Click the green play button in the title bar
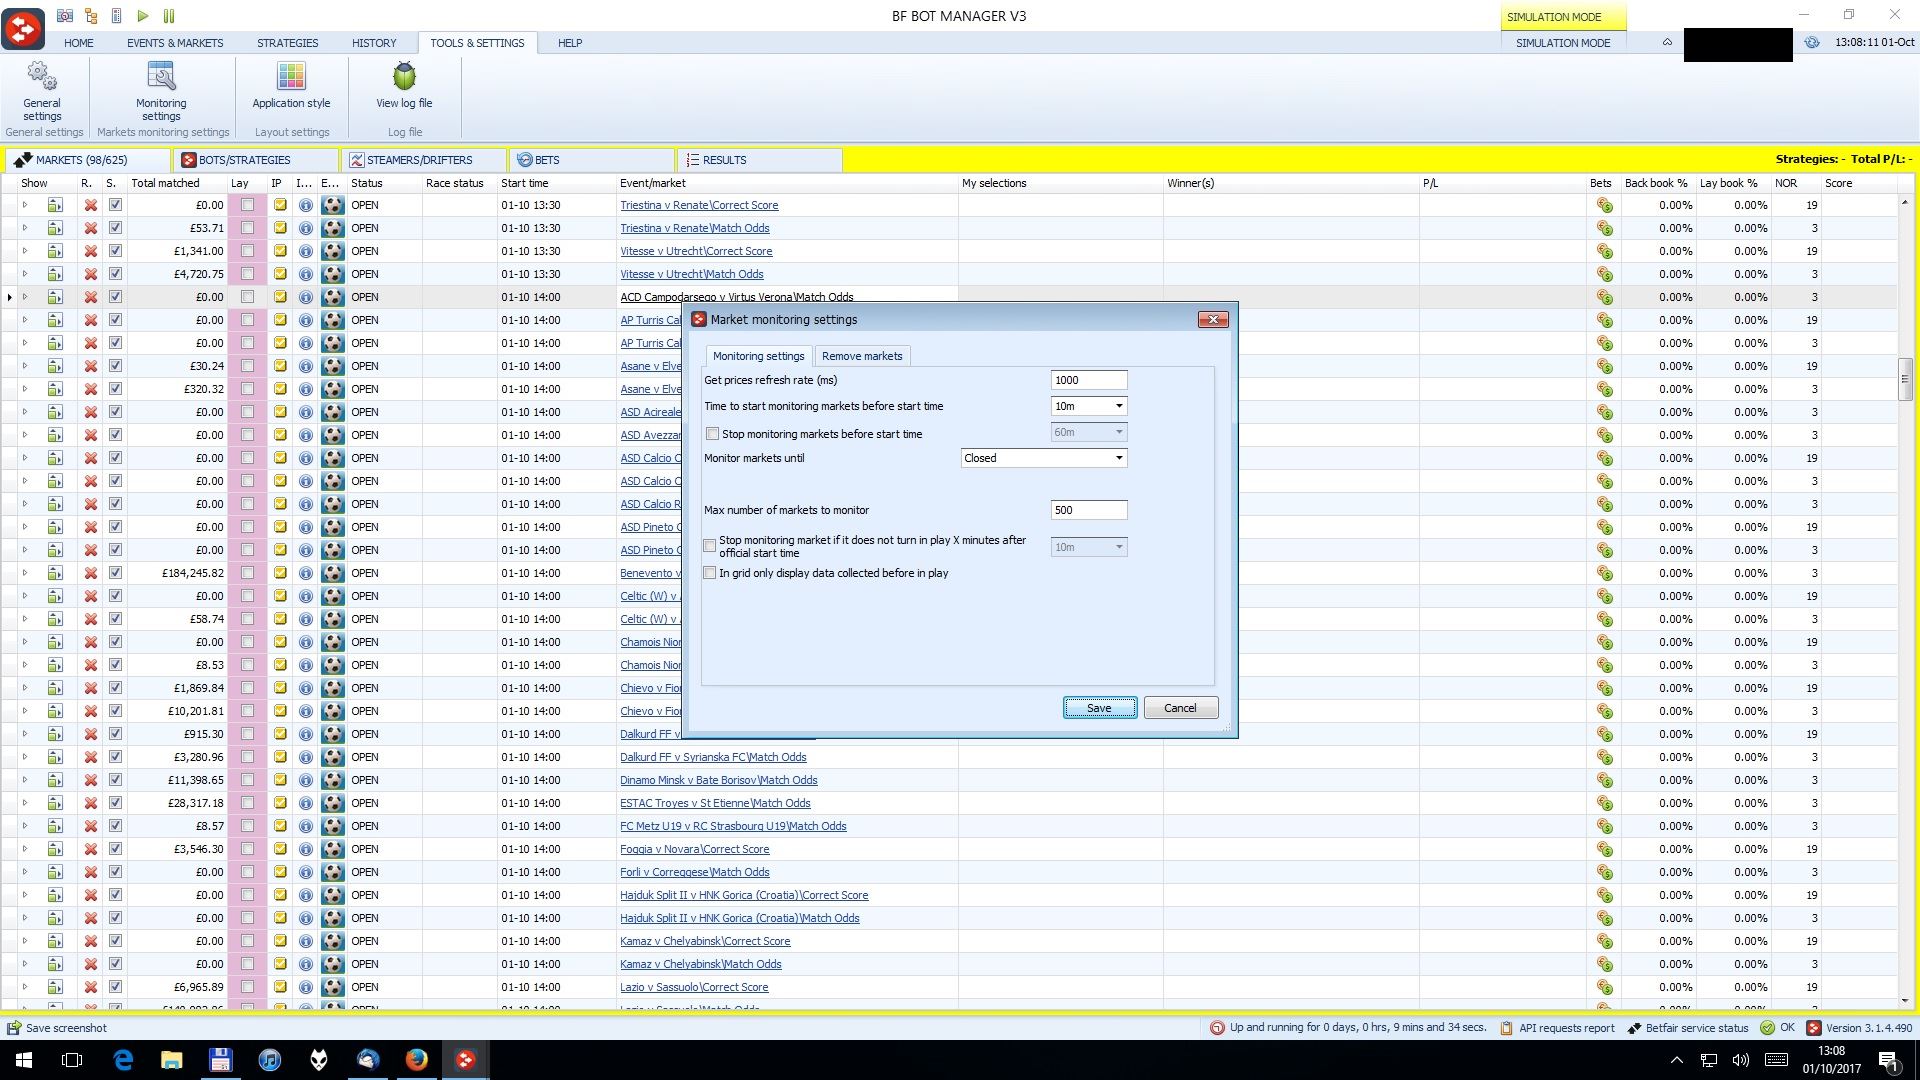This screenshot has width=1920, height=1080. pos(143,16)
